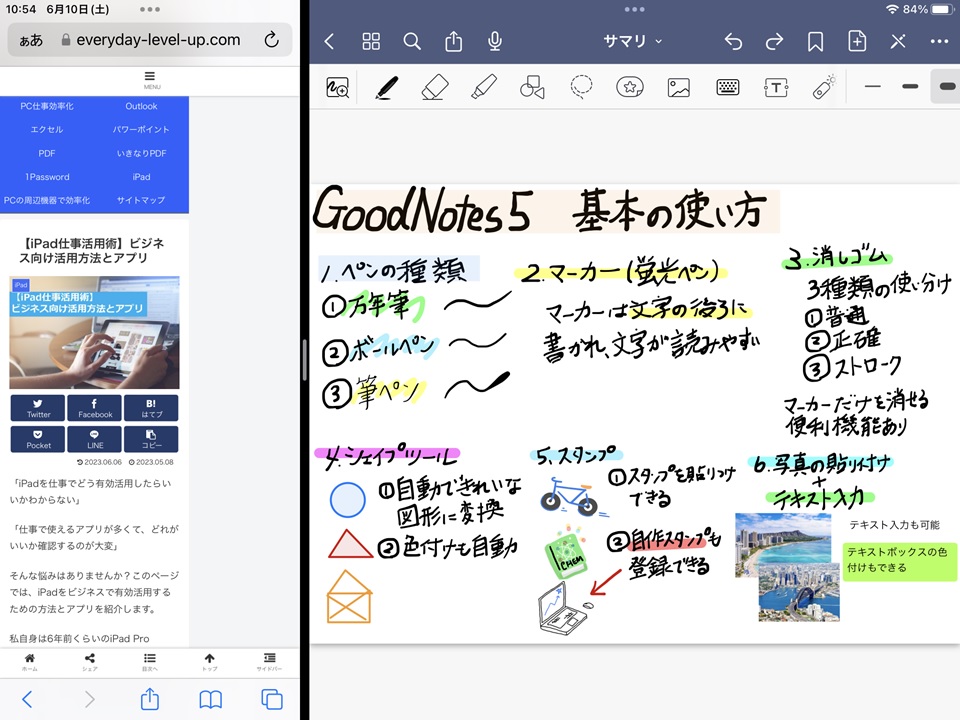The image size is (960, 720).
Task: Open the サイトマップ menu item
Action: [141, 200]
